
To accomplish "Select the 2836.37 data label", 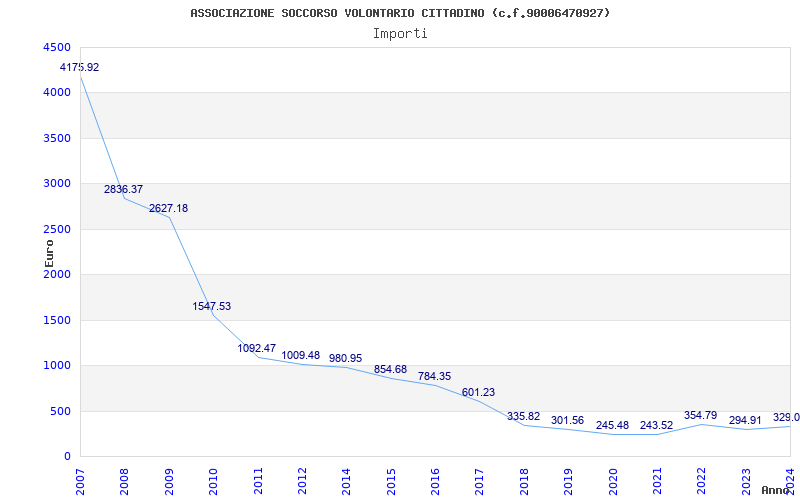I will pos(123,189).
